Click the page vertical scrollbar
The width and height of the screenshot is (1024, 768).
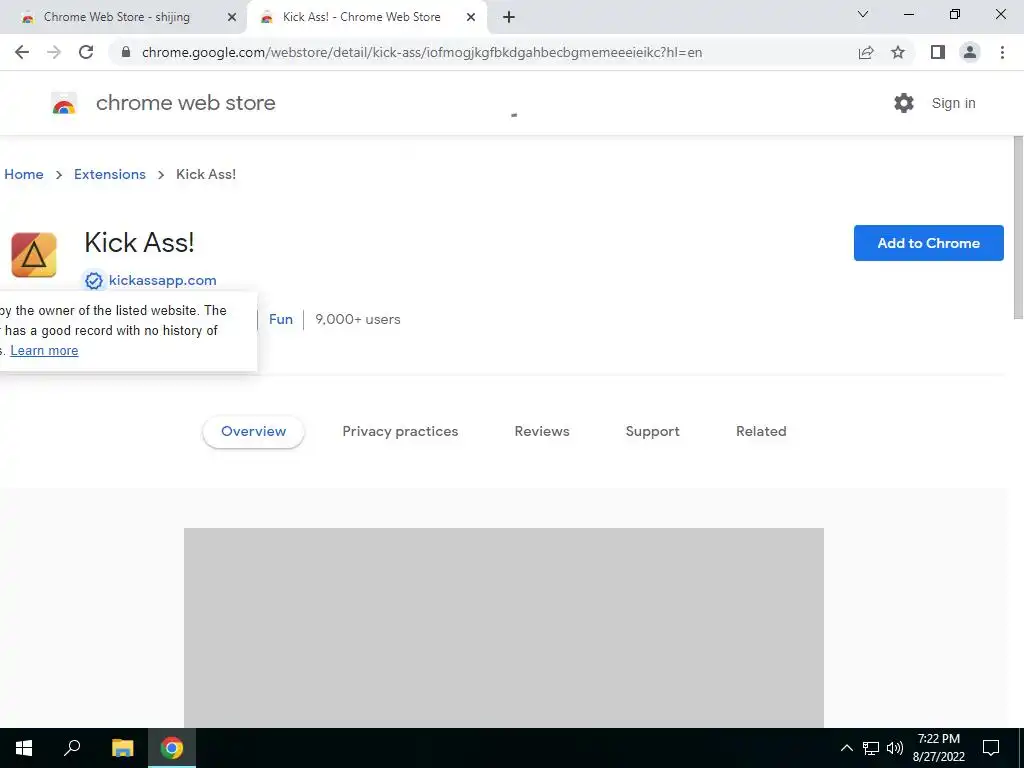pos(1018,227)
